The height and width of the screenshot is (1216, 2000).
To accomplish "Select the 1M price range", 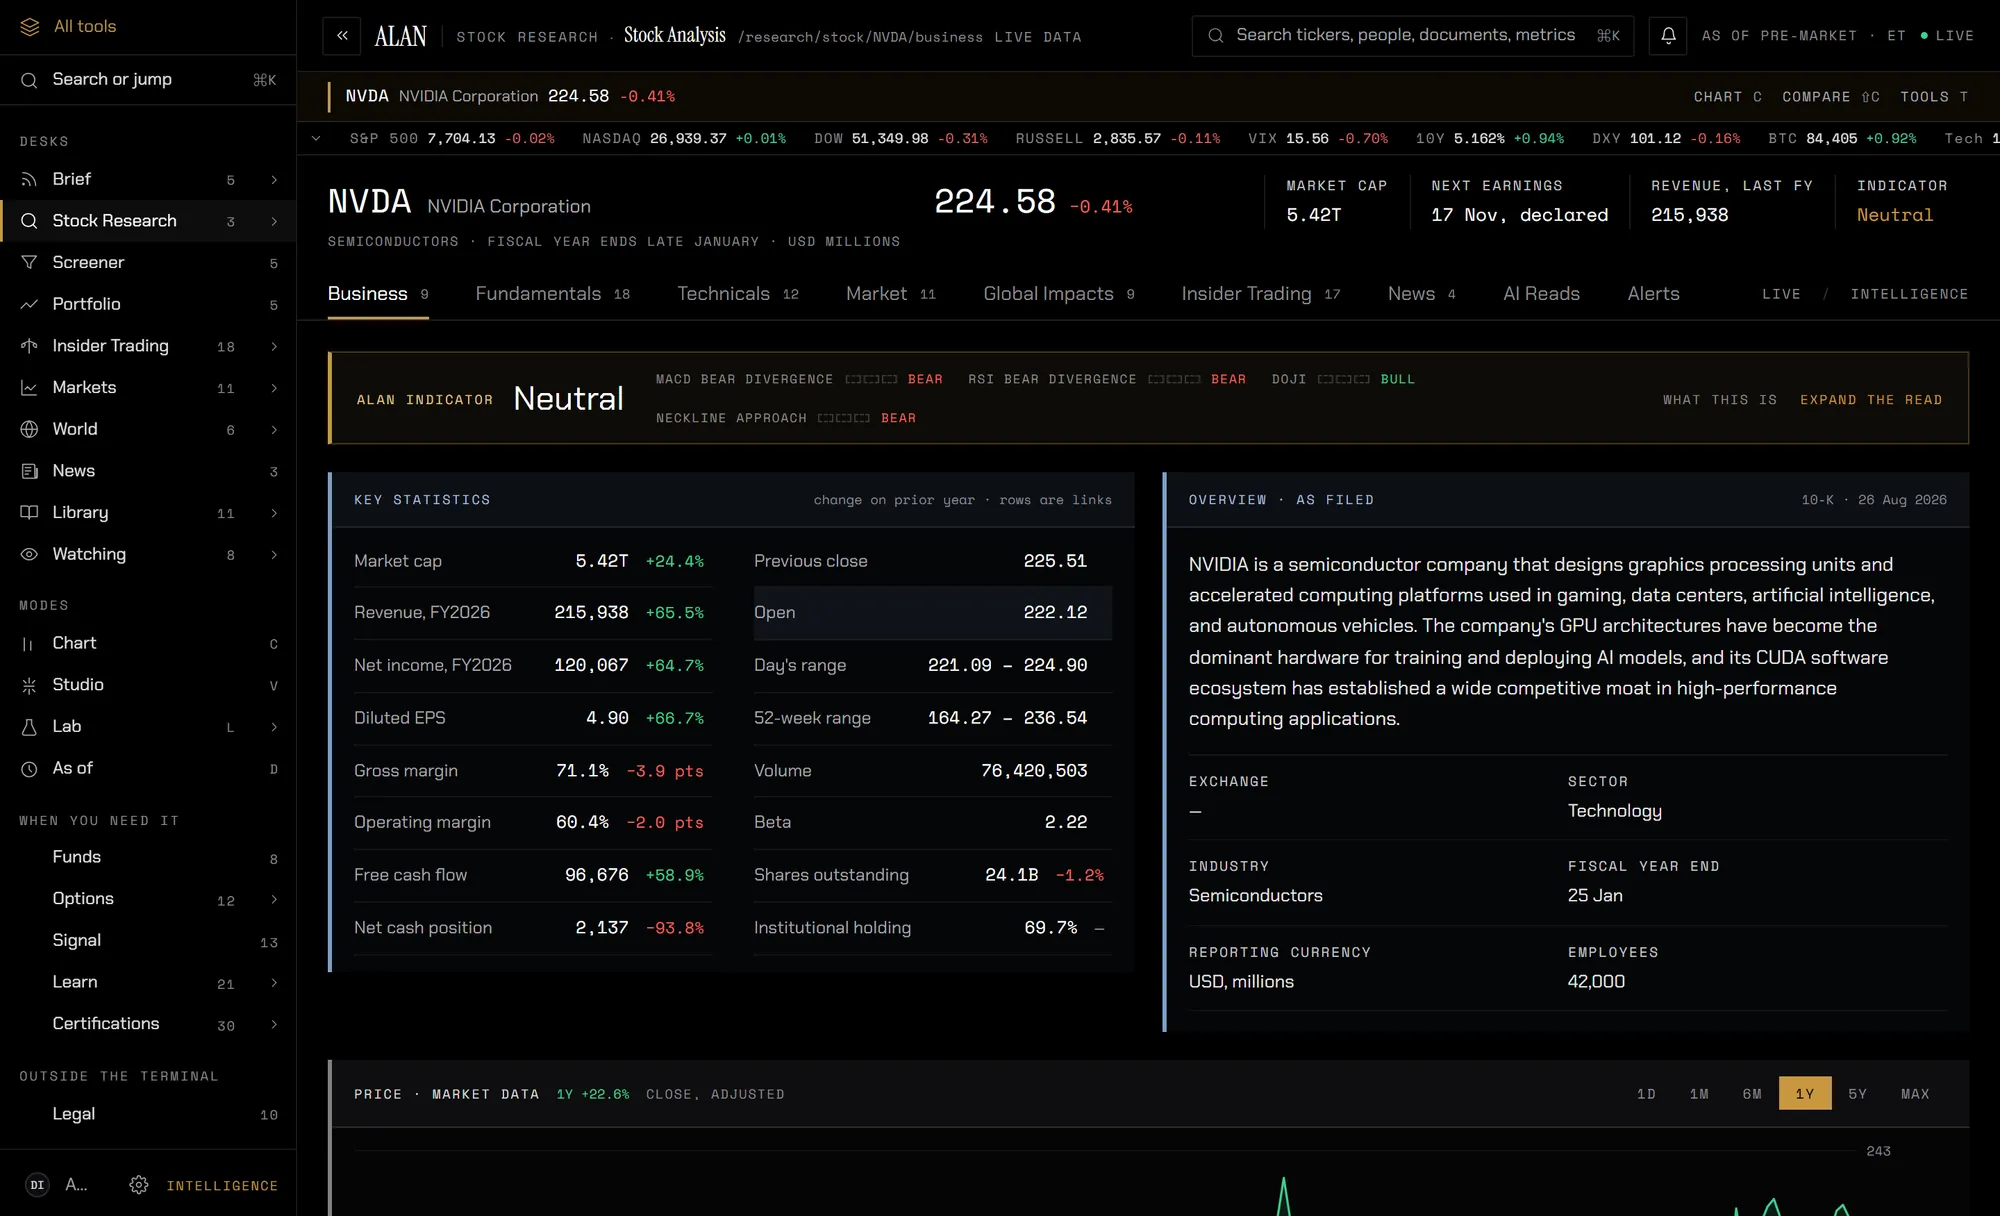I will tap(1699, 1093).
